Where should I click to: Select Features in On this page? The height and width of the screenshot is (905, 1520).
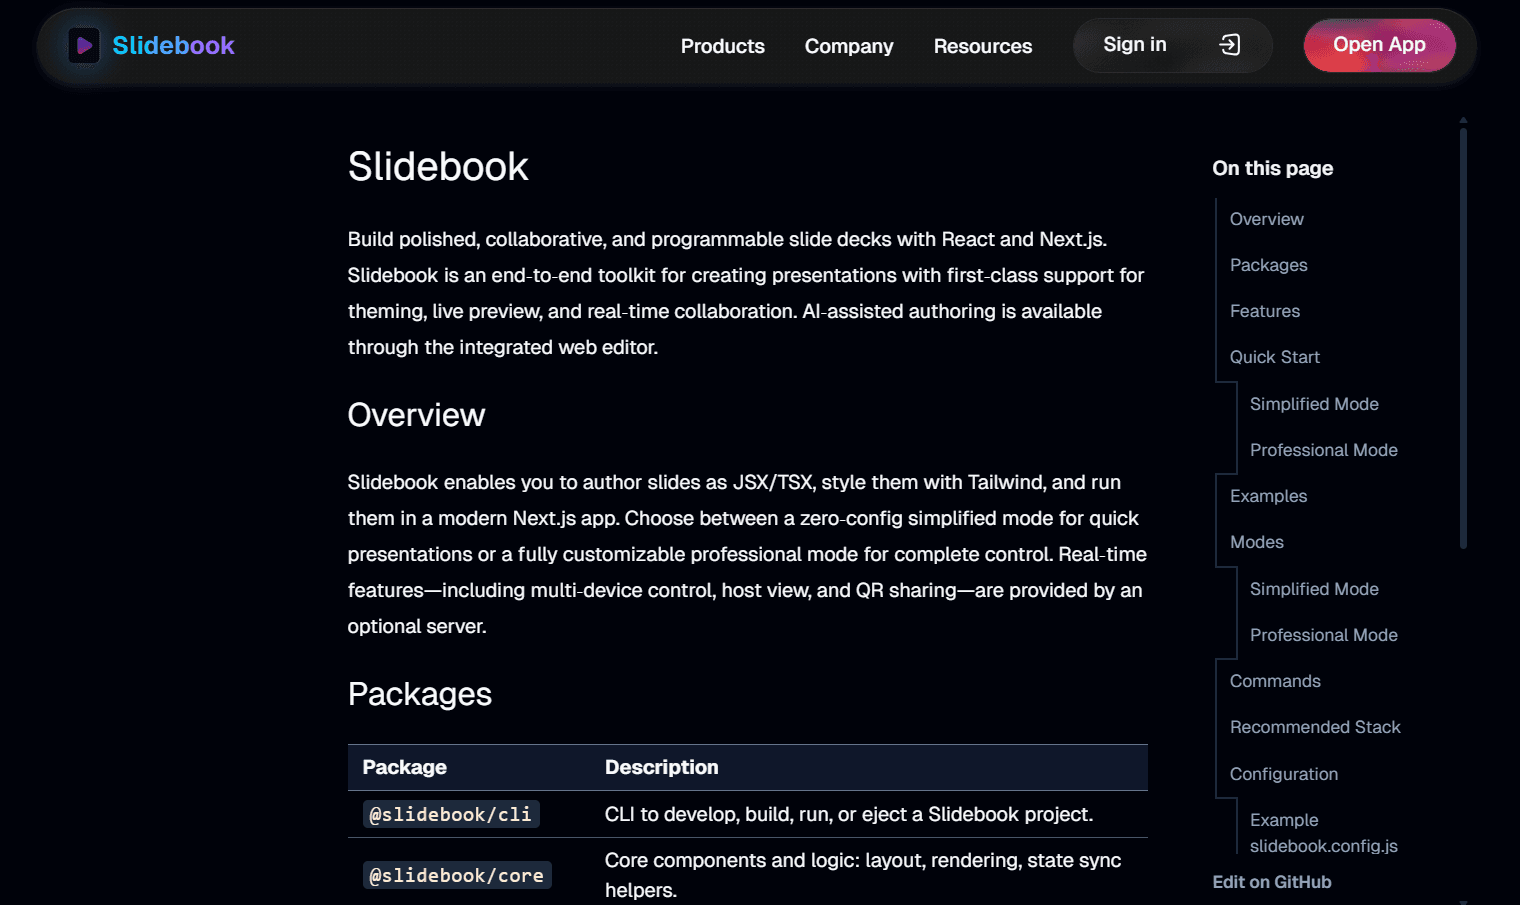[1264, 311]
